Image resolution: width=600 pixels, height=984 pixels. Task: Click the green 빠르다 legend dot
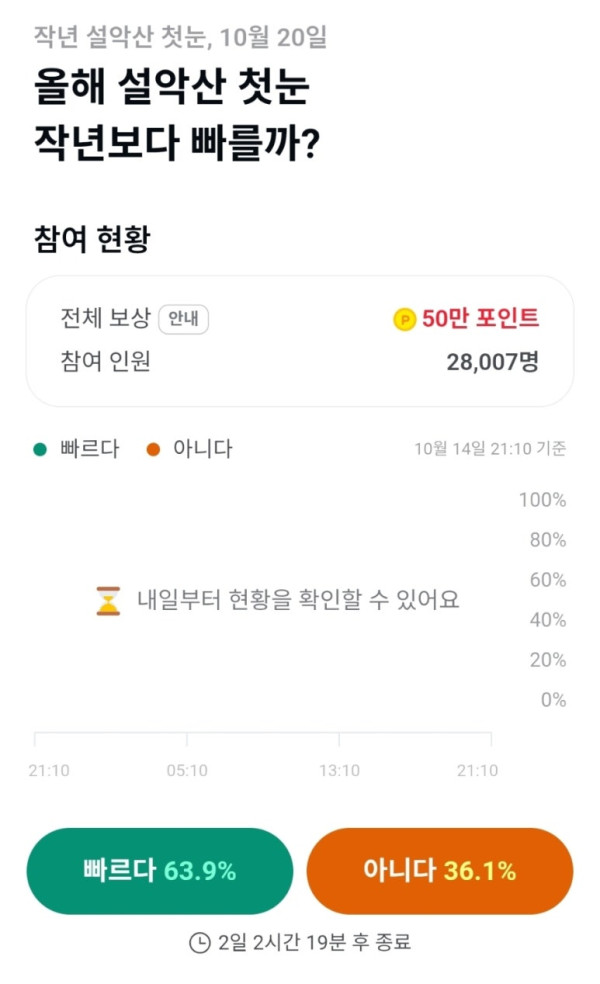click(40, 449)
